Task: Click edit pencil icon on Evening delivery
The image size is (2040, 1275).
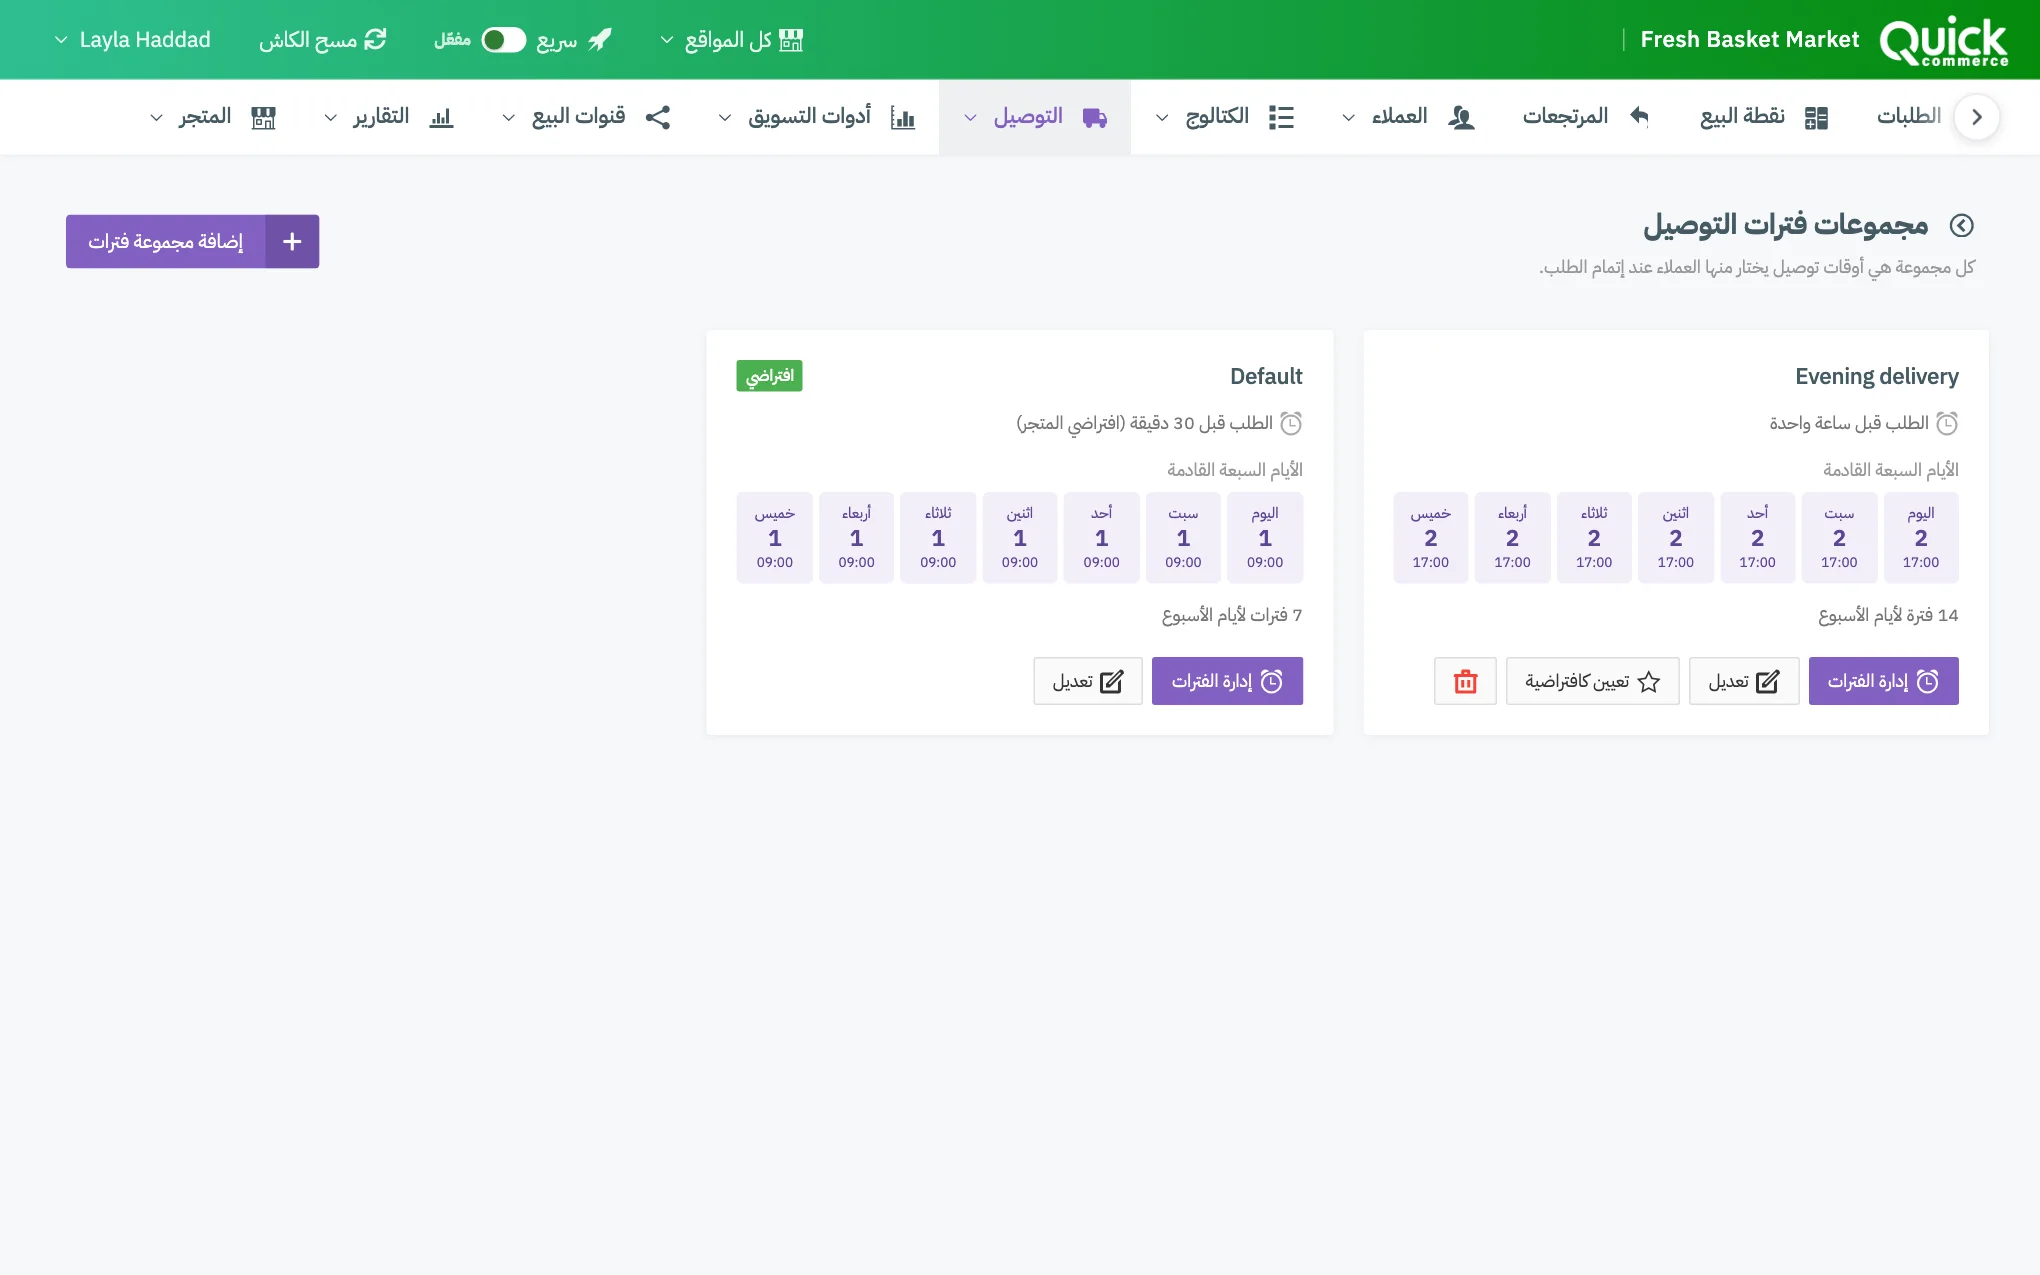Action: click(1768, 682)
